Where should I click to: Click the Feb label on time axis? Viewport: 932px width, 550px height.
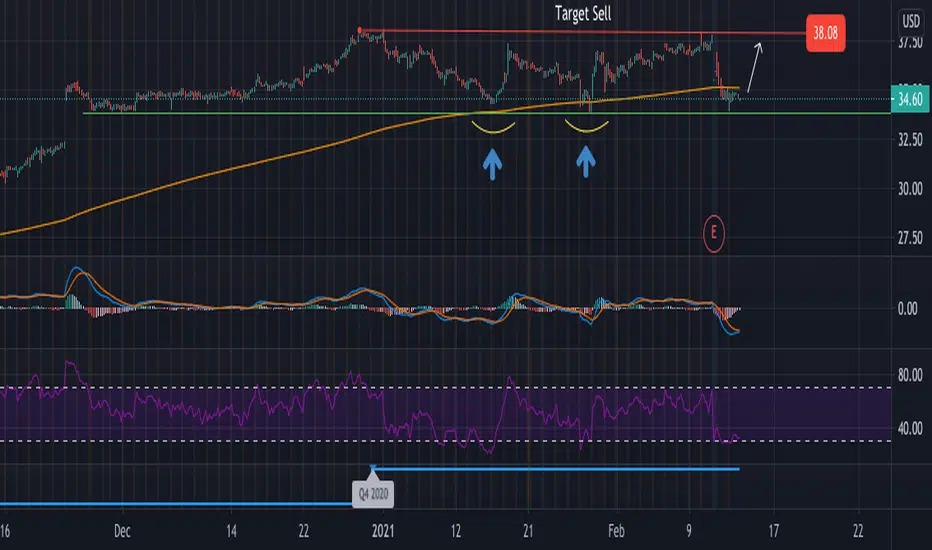(616, 531)
